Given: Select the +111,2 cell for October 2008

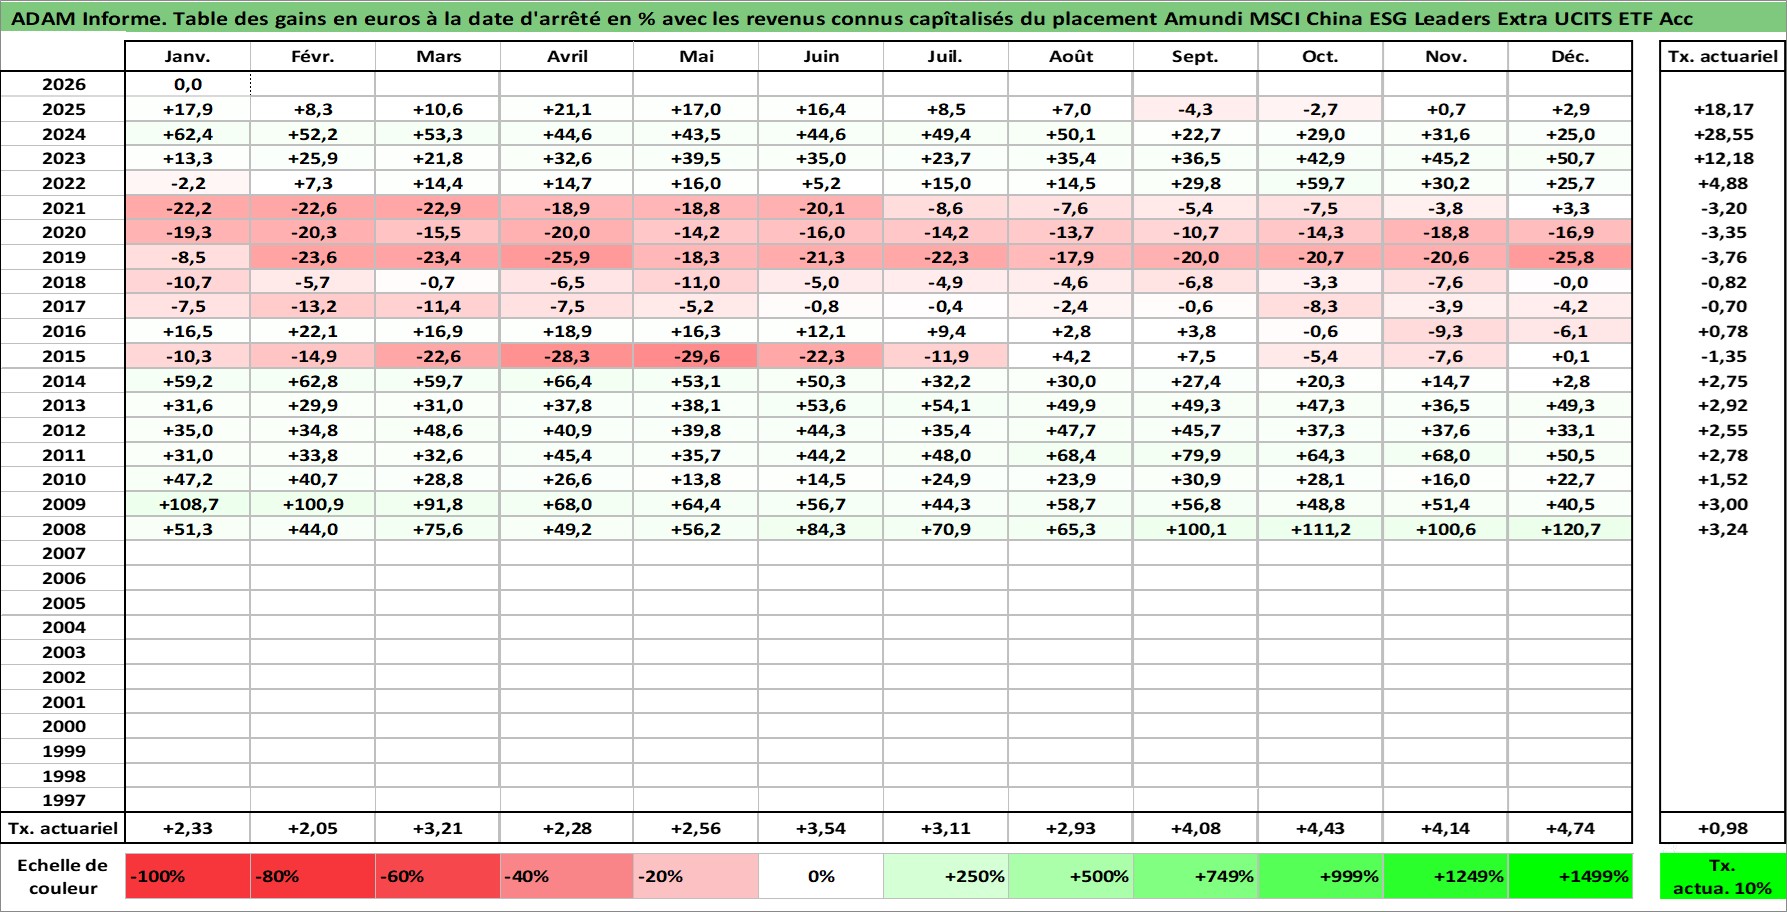Looking at the screenshot, I should click(1321, 529).
